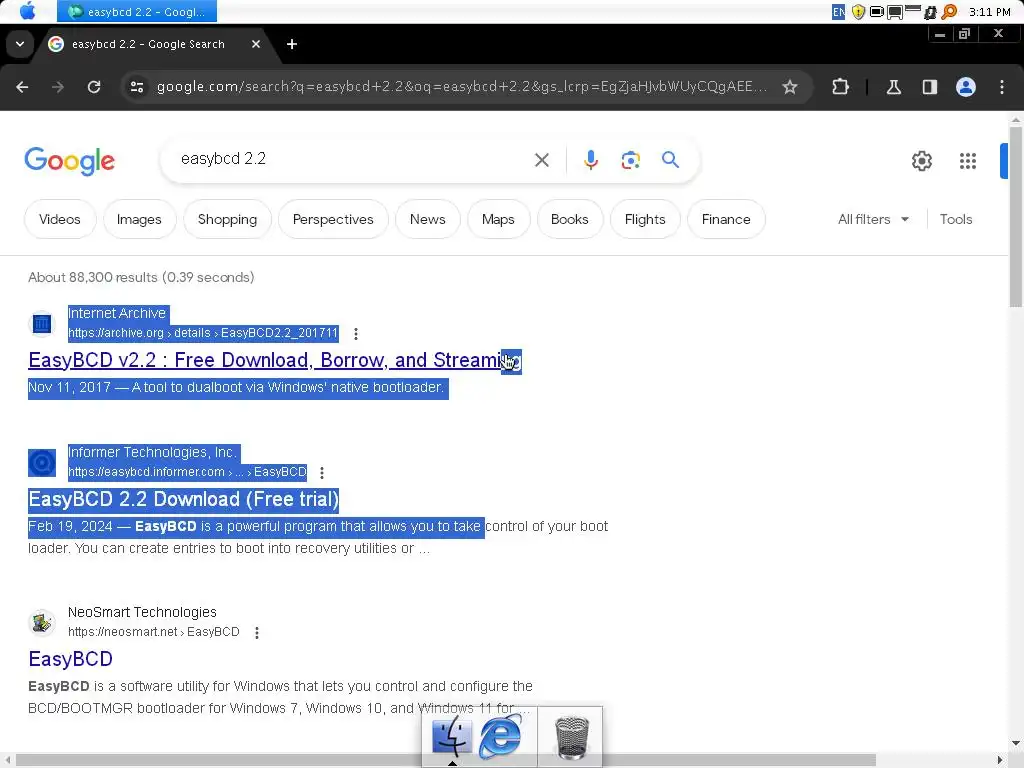
Task: Expand the All filters dropdown
Action: coord(873,219)
